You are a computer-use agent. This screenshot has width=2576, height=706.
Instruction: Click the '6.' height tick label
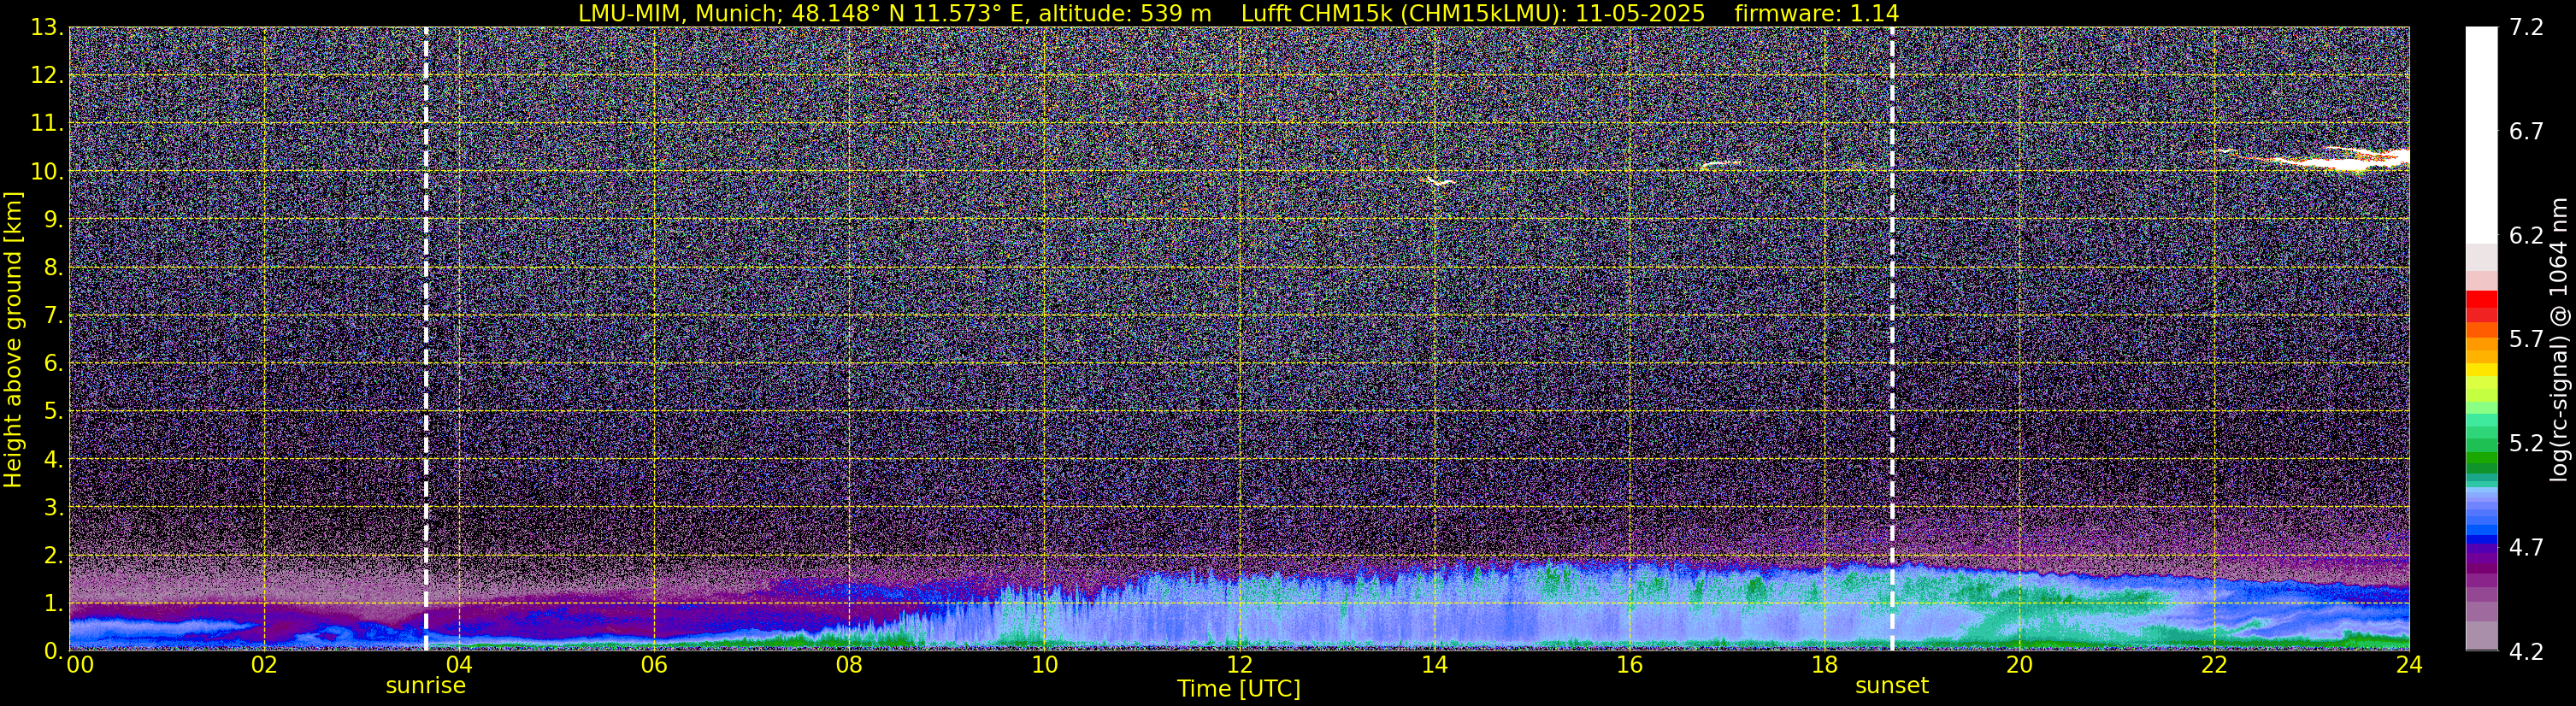(x=53, y=364)
